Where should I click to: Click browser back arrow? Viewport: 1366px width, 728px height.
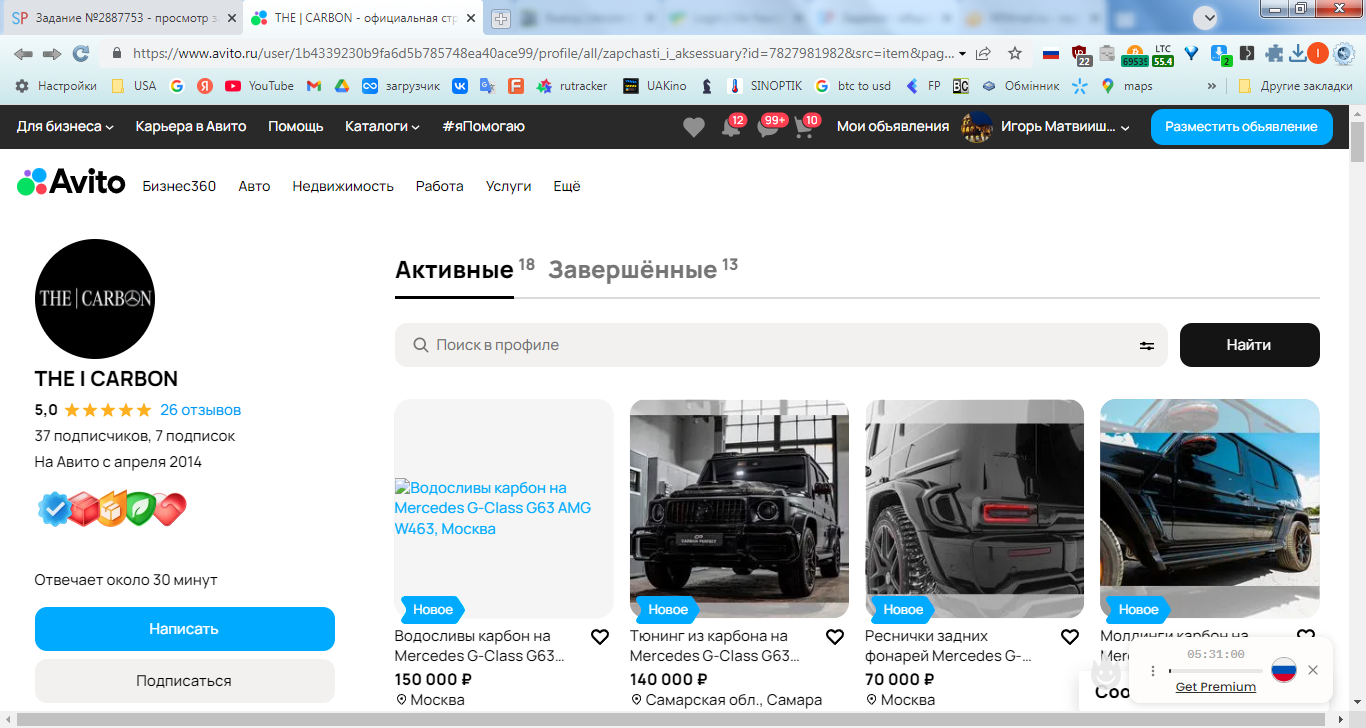(23, 53)
